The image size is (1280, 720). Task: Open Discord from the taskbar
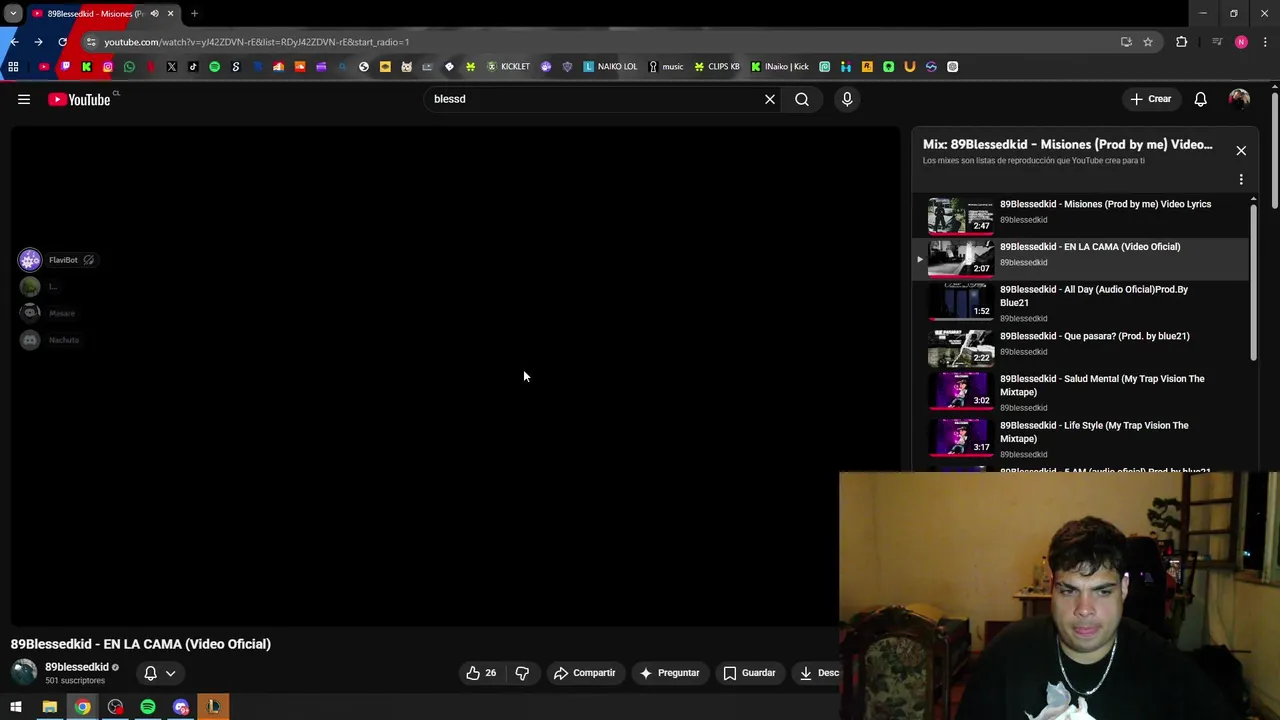181,707
